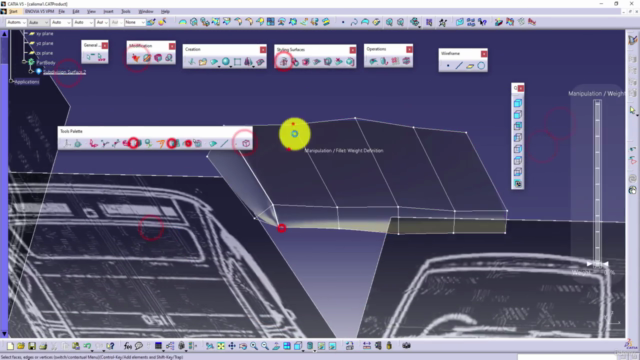Expand the Applications tree node
The width and height of the screenshot is (640, 360).
[x=11, y=82]
